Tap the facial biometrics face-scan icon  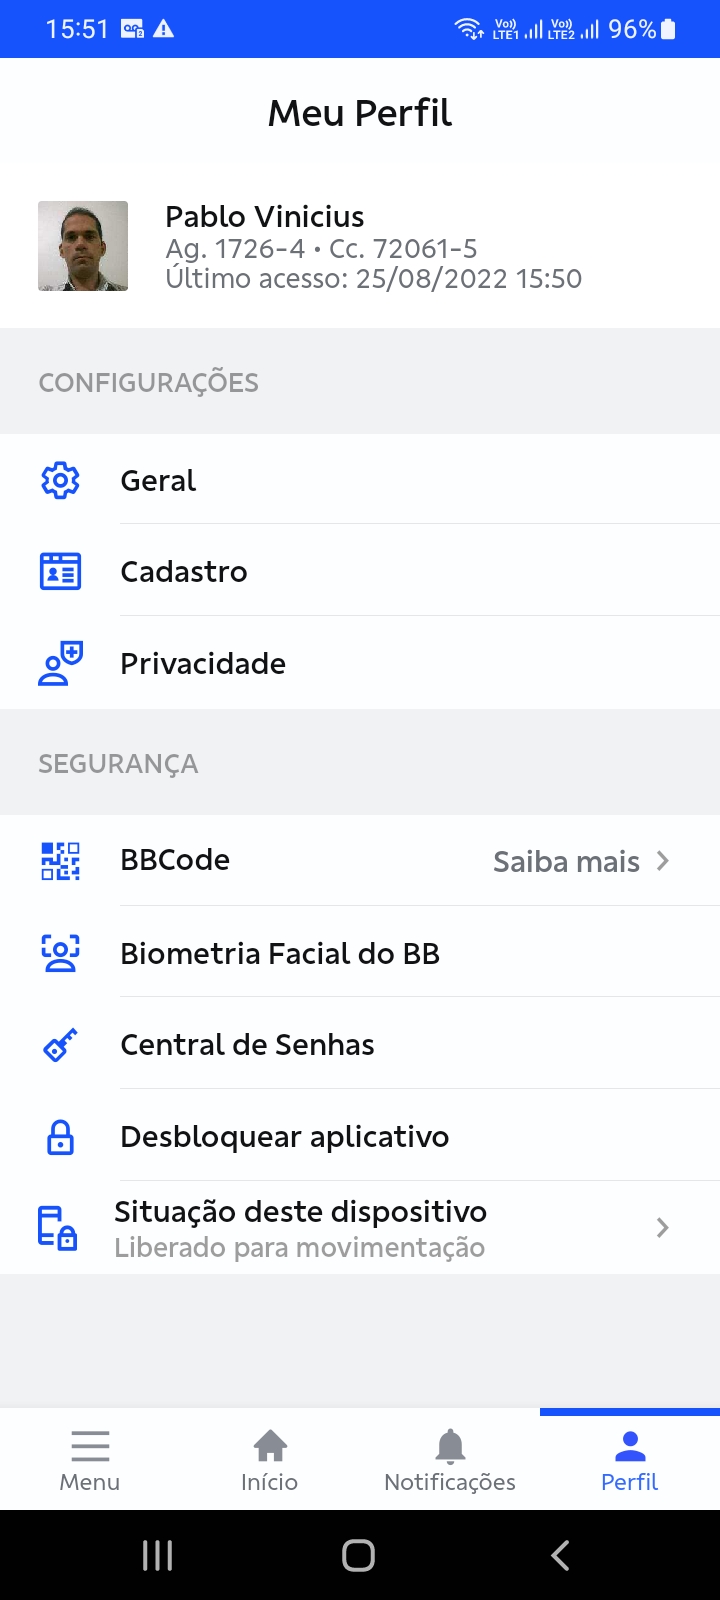[x=60, y=953]
